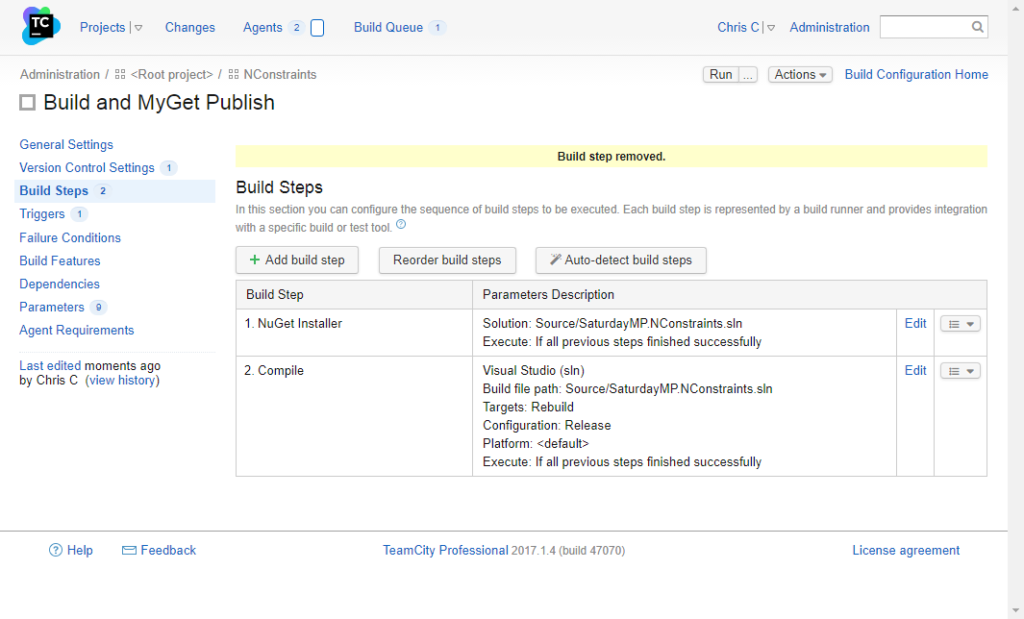Click the search magnifier icon
This screenshot has height=619, width=1024.
(x=977, y=27)
